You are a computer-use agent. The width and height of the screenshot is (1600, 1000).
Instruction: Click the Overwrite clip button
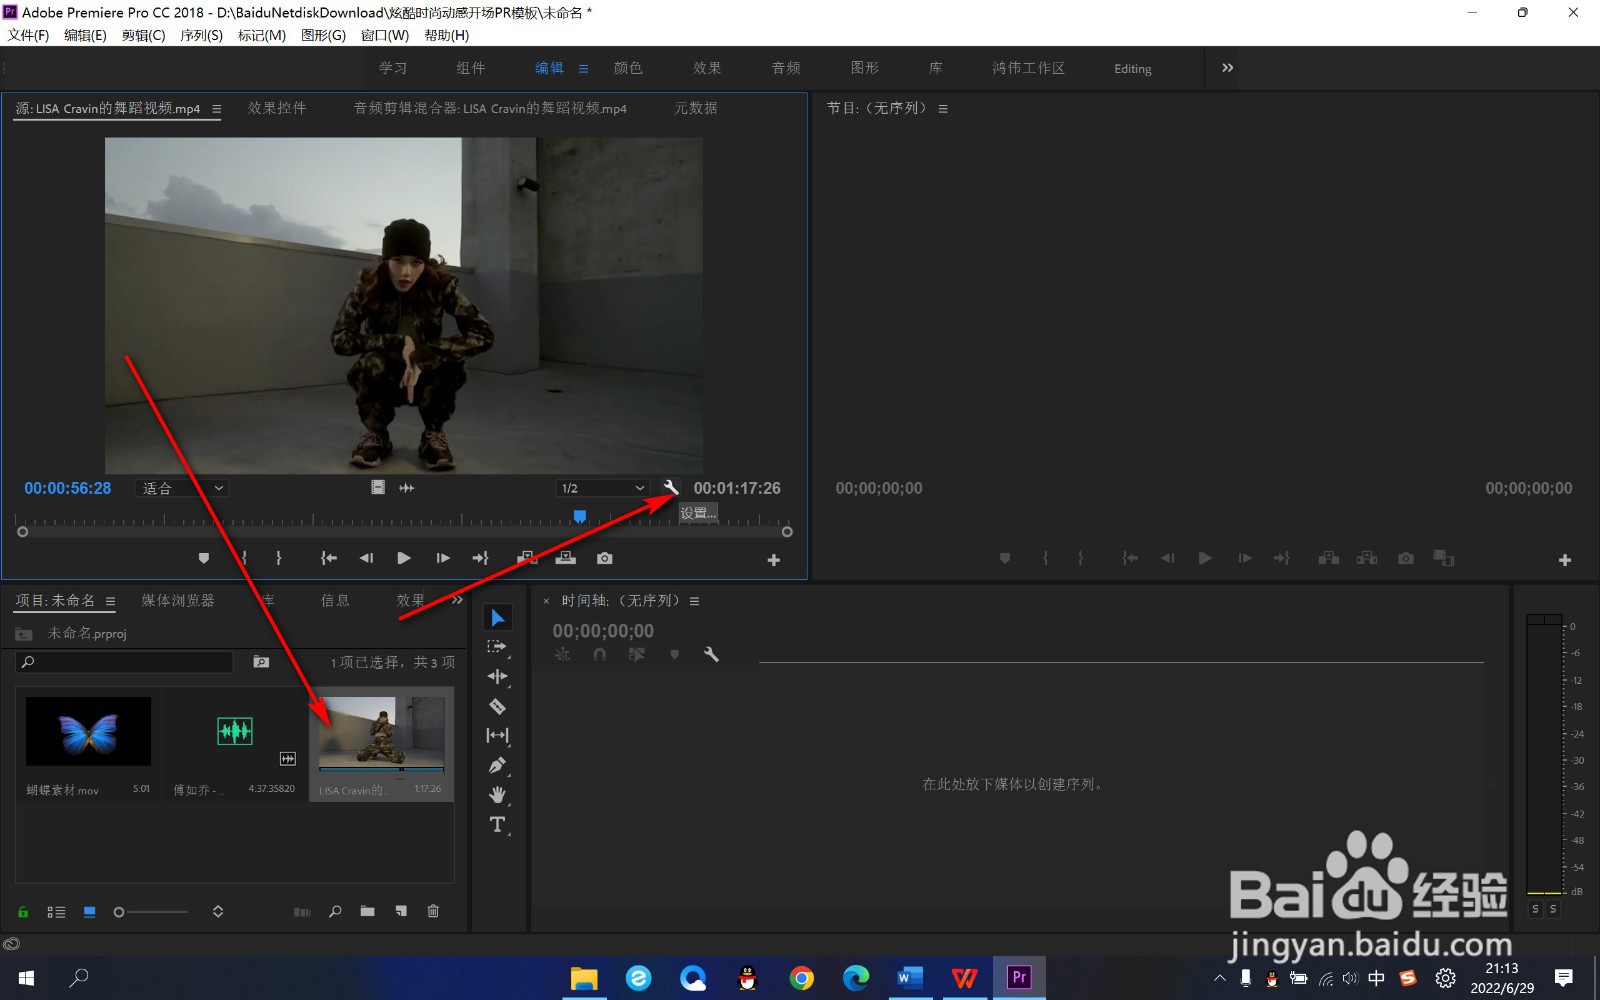pyautogui.click(x=566, y=558)
